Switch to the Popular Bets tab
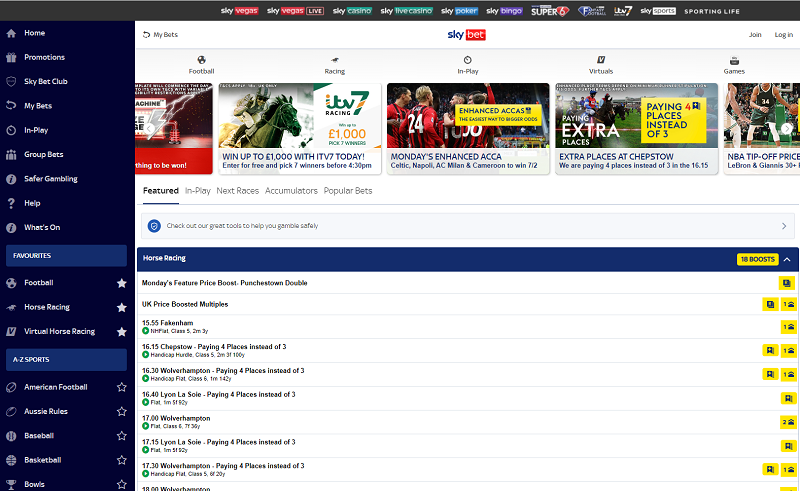This screenshot has height=491, width=800. point(348,191)
